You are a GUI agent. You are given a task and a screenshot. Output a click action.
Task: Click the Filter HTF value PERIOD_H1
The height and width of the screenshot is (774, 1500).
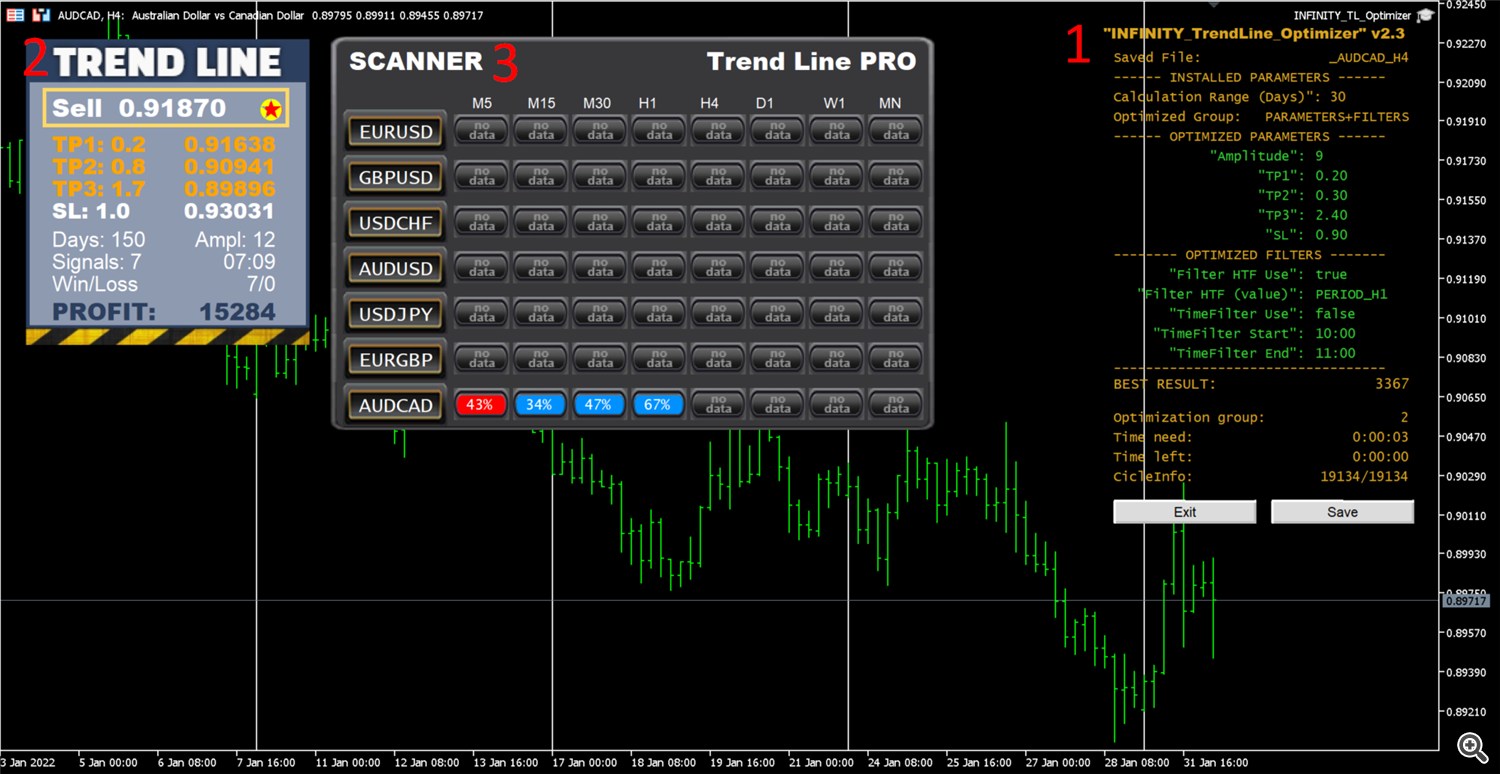(x=1352, y=295)
